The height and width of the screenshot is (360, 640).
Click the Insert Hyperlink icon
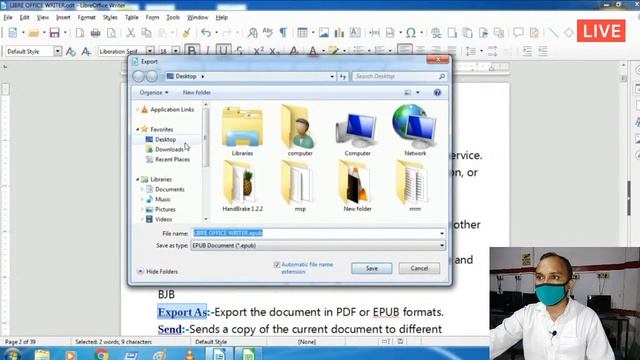pos(436,33)
